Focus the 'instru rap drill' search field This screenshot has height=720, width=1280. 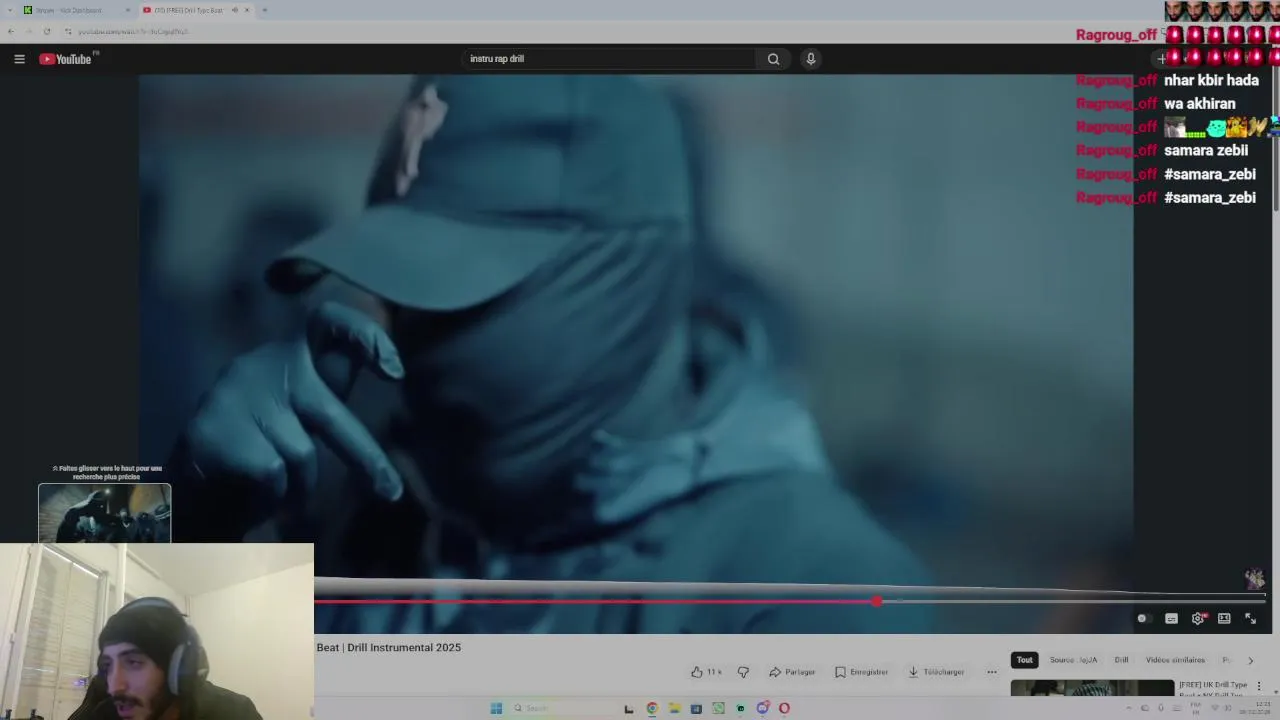point(610,59)
